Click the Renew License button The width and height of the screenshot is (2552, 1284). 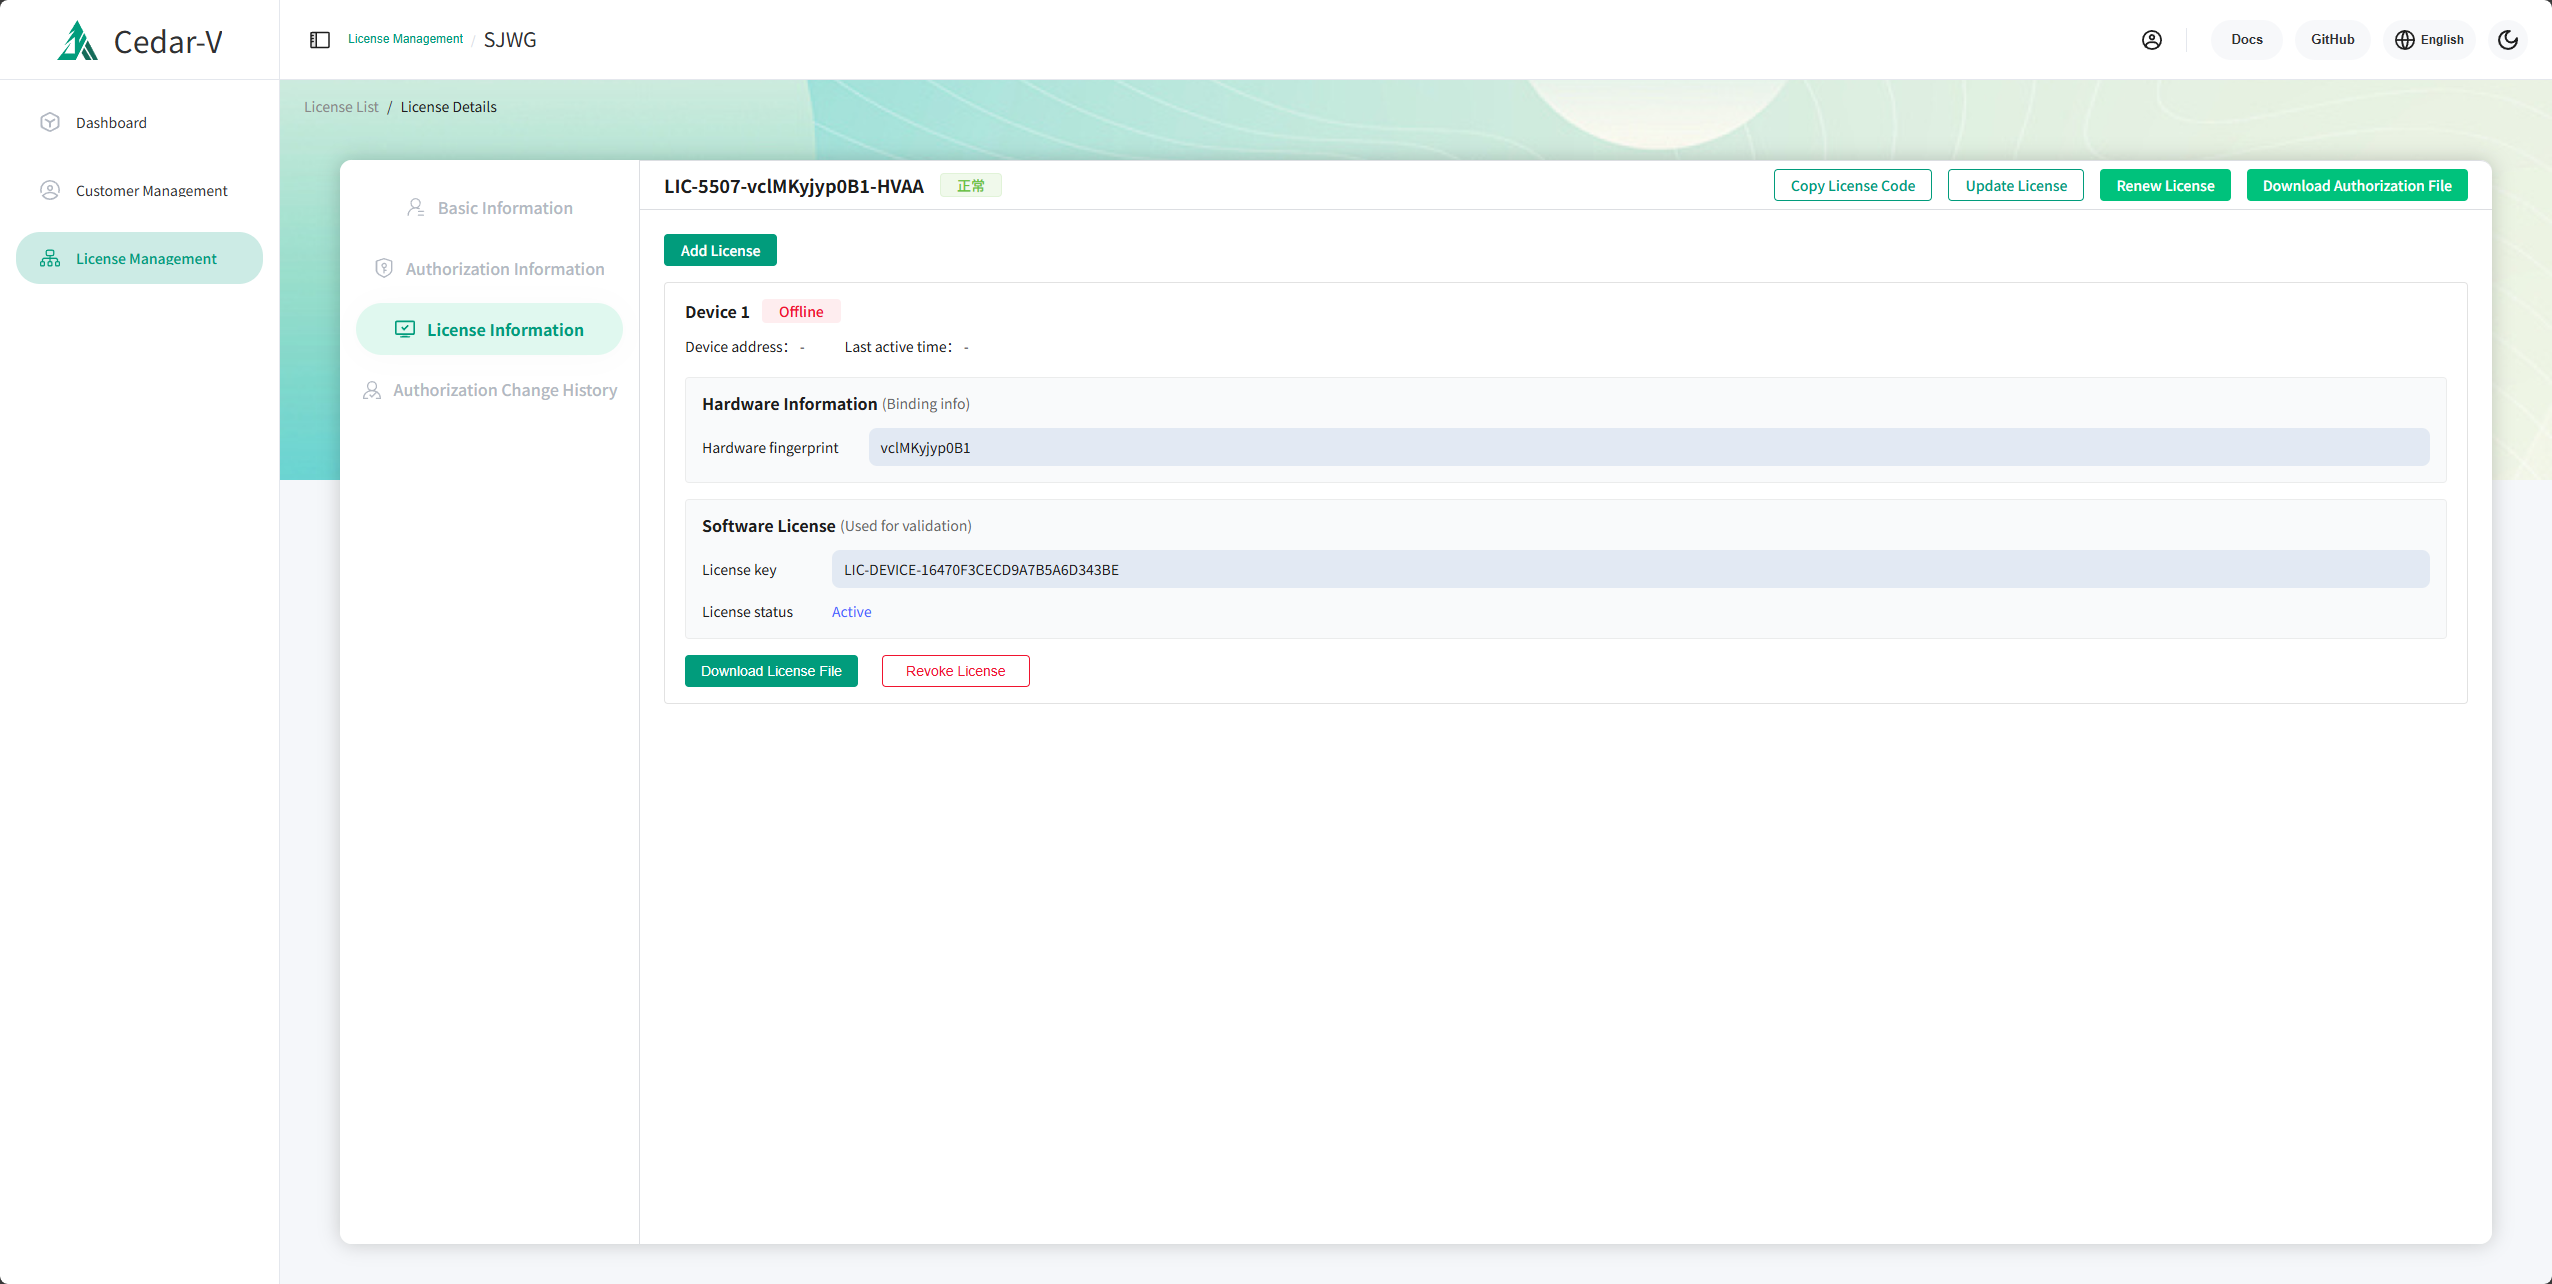(x=2164, y=185)
